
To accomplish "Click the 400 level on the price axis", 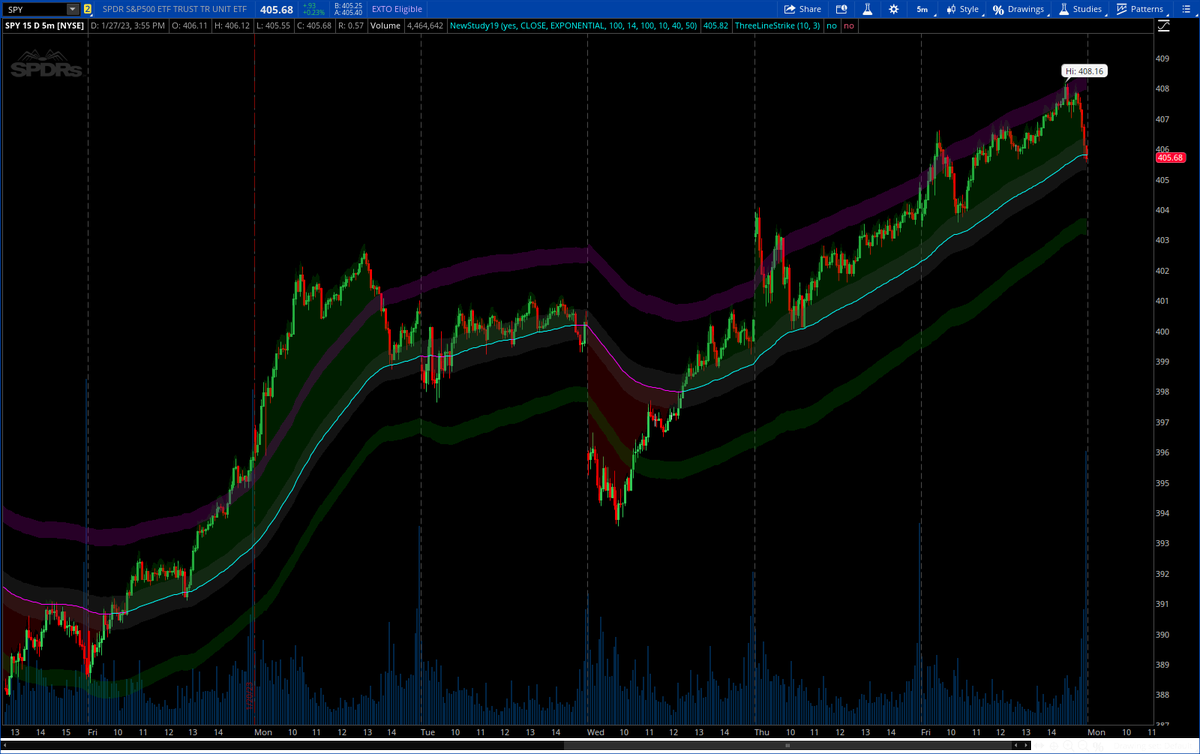I will coord(1162,331).
